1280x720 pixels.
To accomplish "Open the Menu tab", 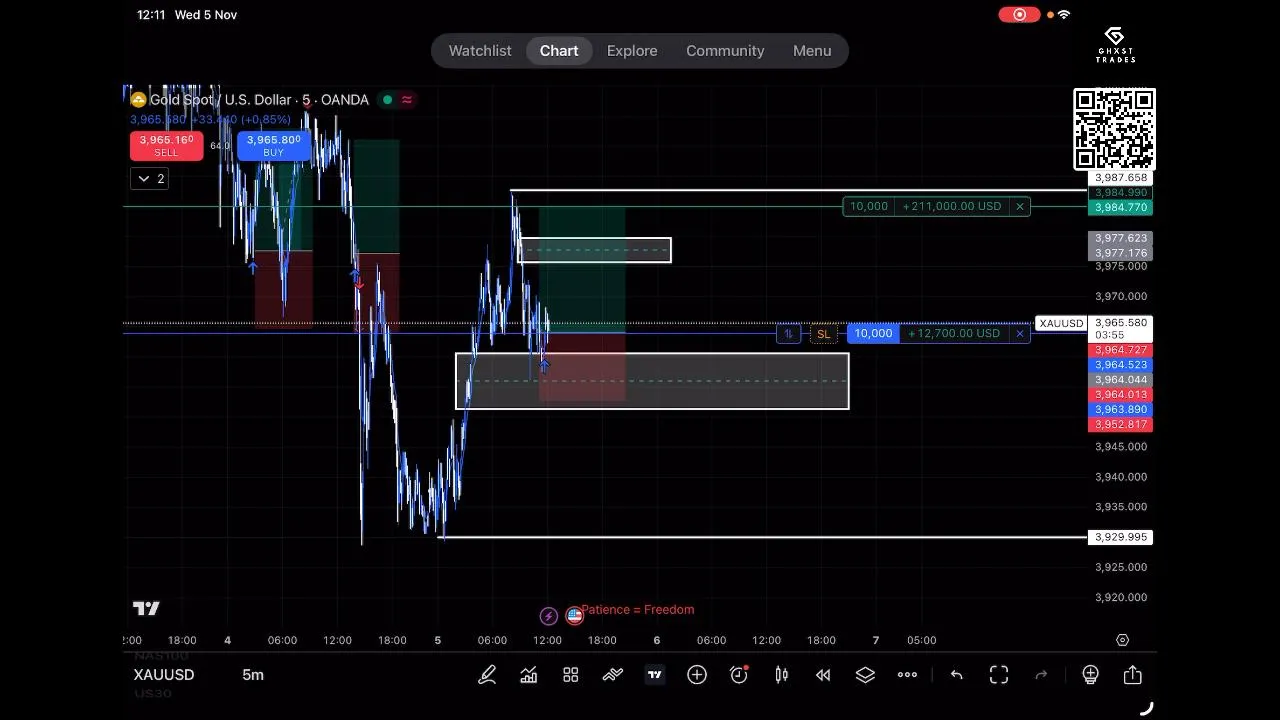I will (x=812, y=51).
